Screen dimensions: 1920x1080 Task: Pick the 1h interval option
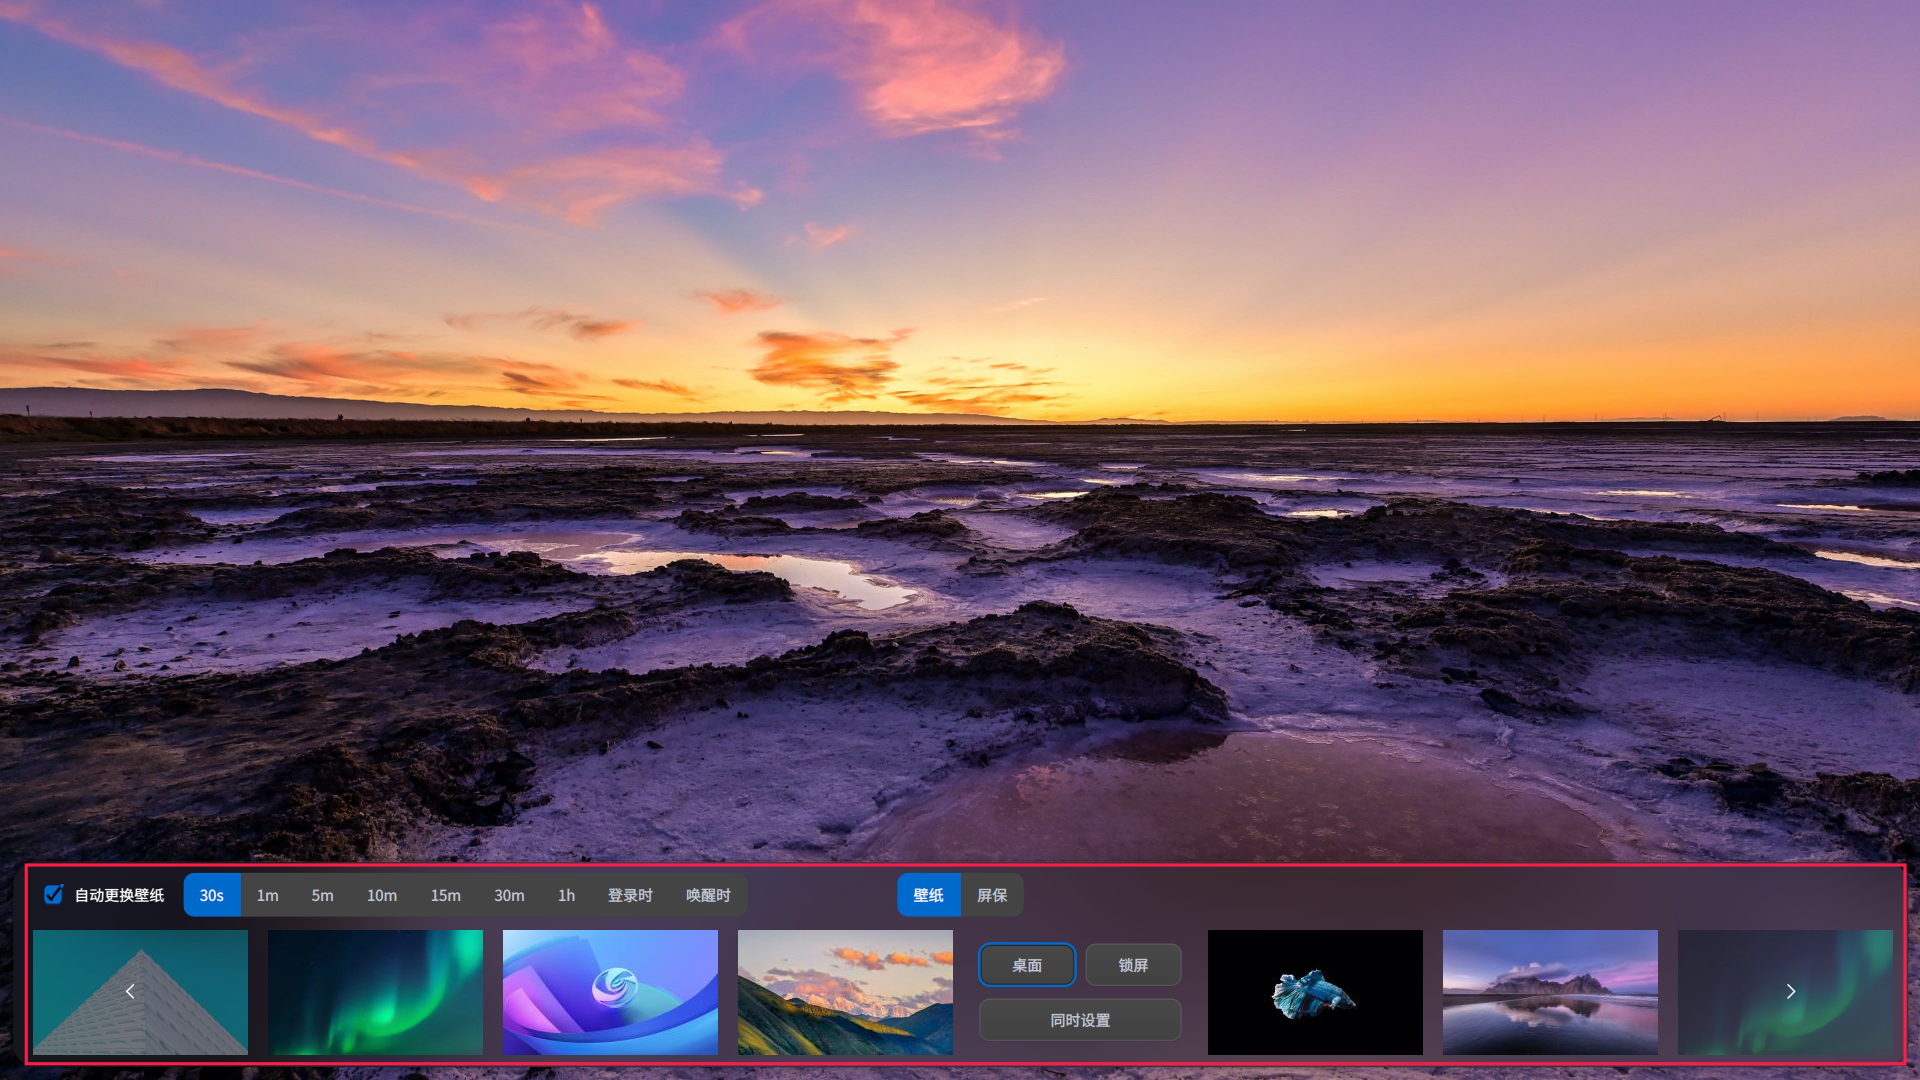[567, 895]
